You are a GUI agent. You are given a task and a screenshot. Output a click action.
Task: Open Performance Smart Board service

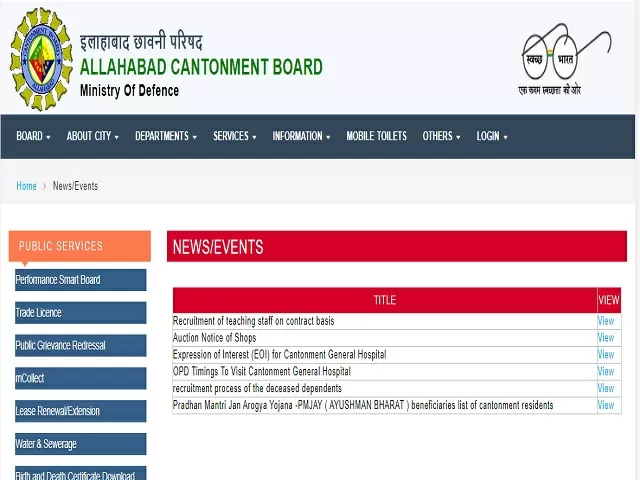[x=80, y=280]
